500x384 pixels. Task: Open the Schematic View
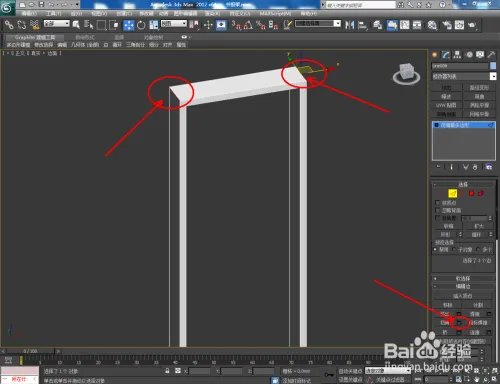[417, 25]
